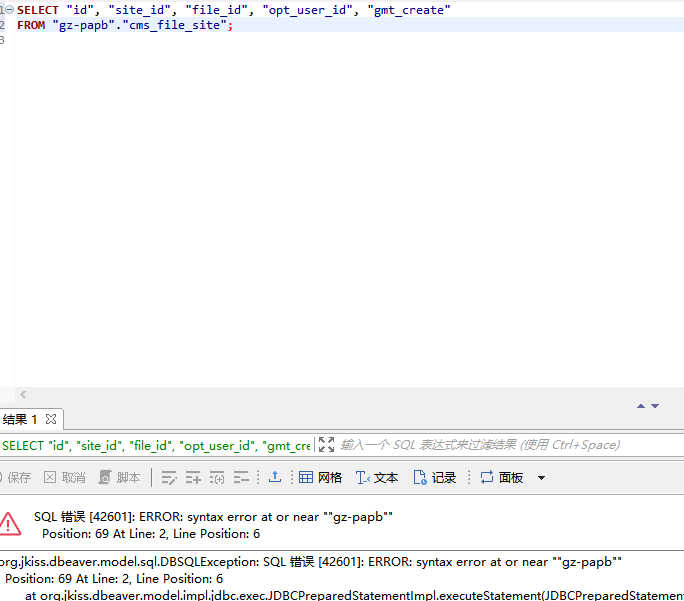Collapse the SQL query fold toggle on line 1
This screenshot has height=601, width=684.
click(9, 10)
